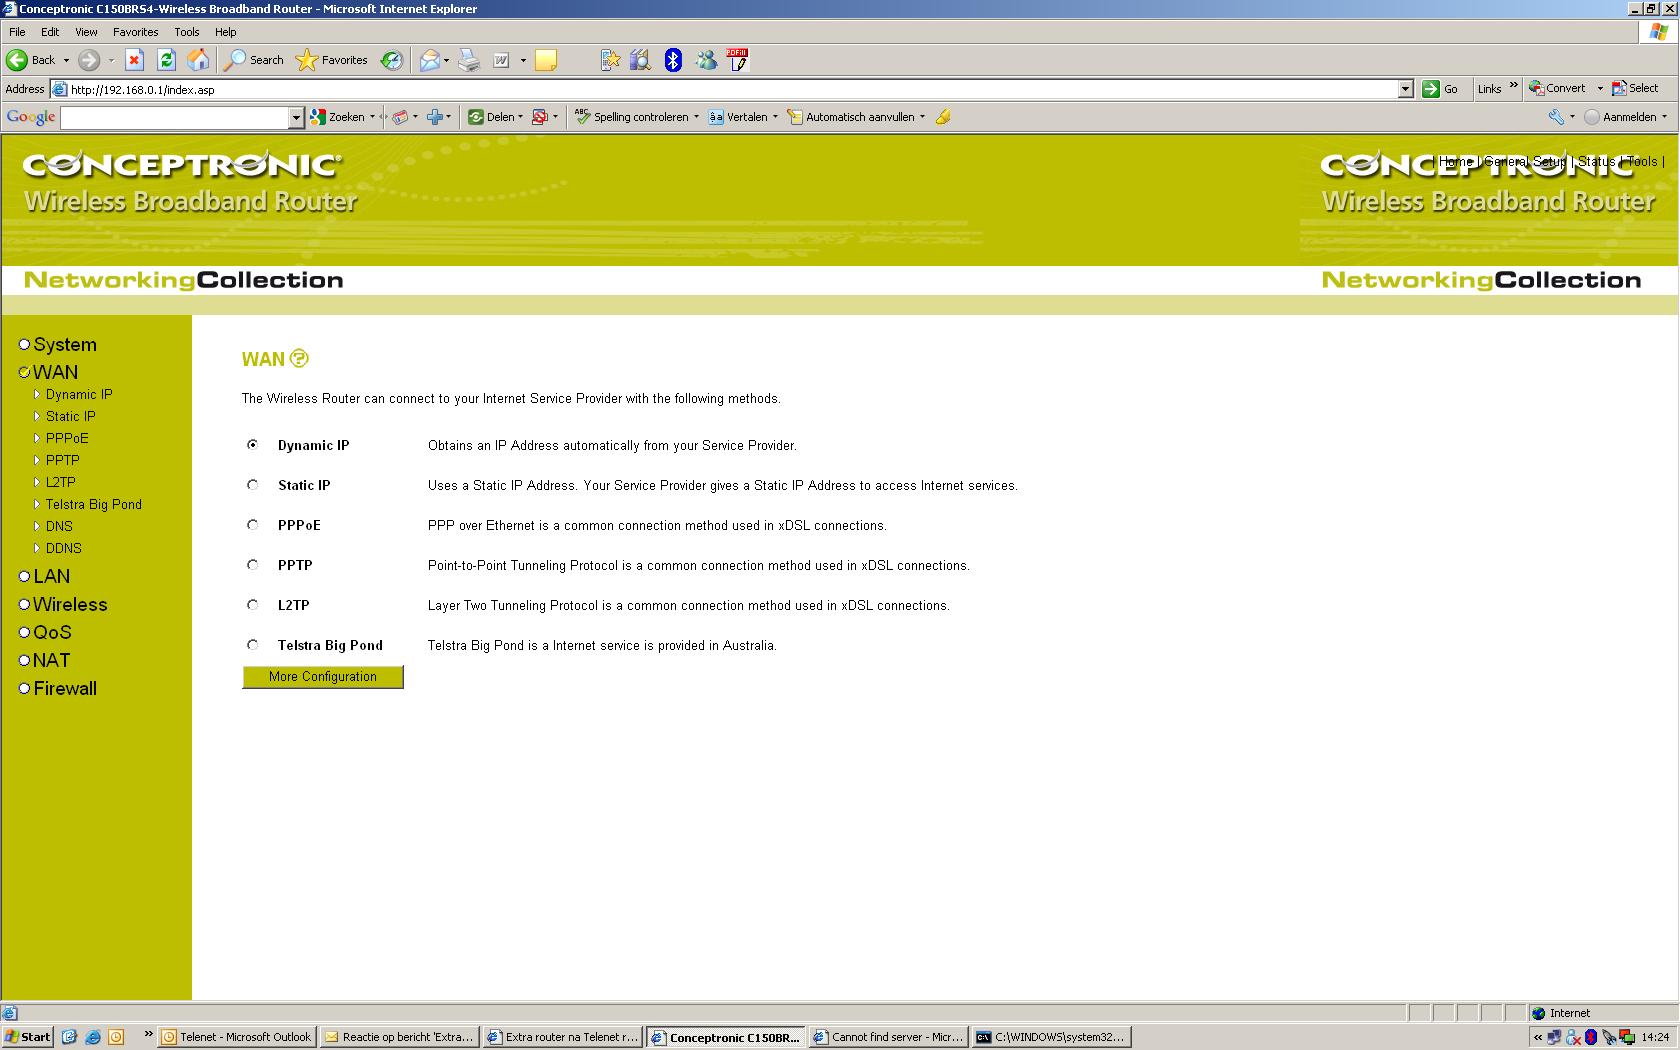
Task: Click the Bluetooth icon in the toolbar
Action: coord(673,60)
